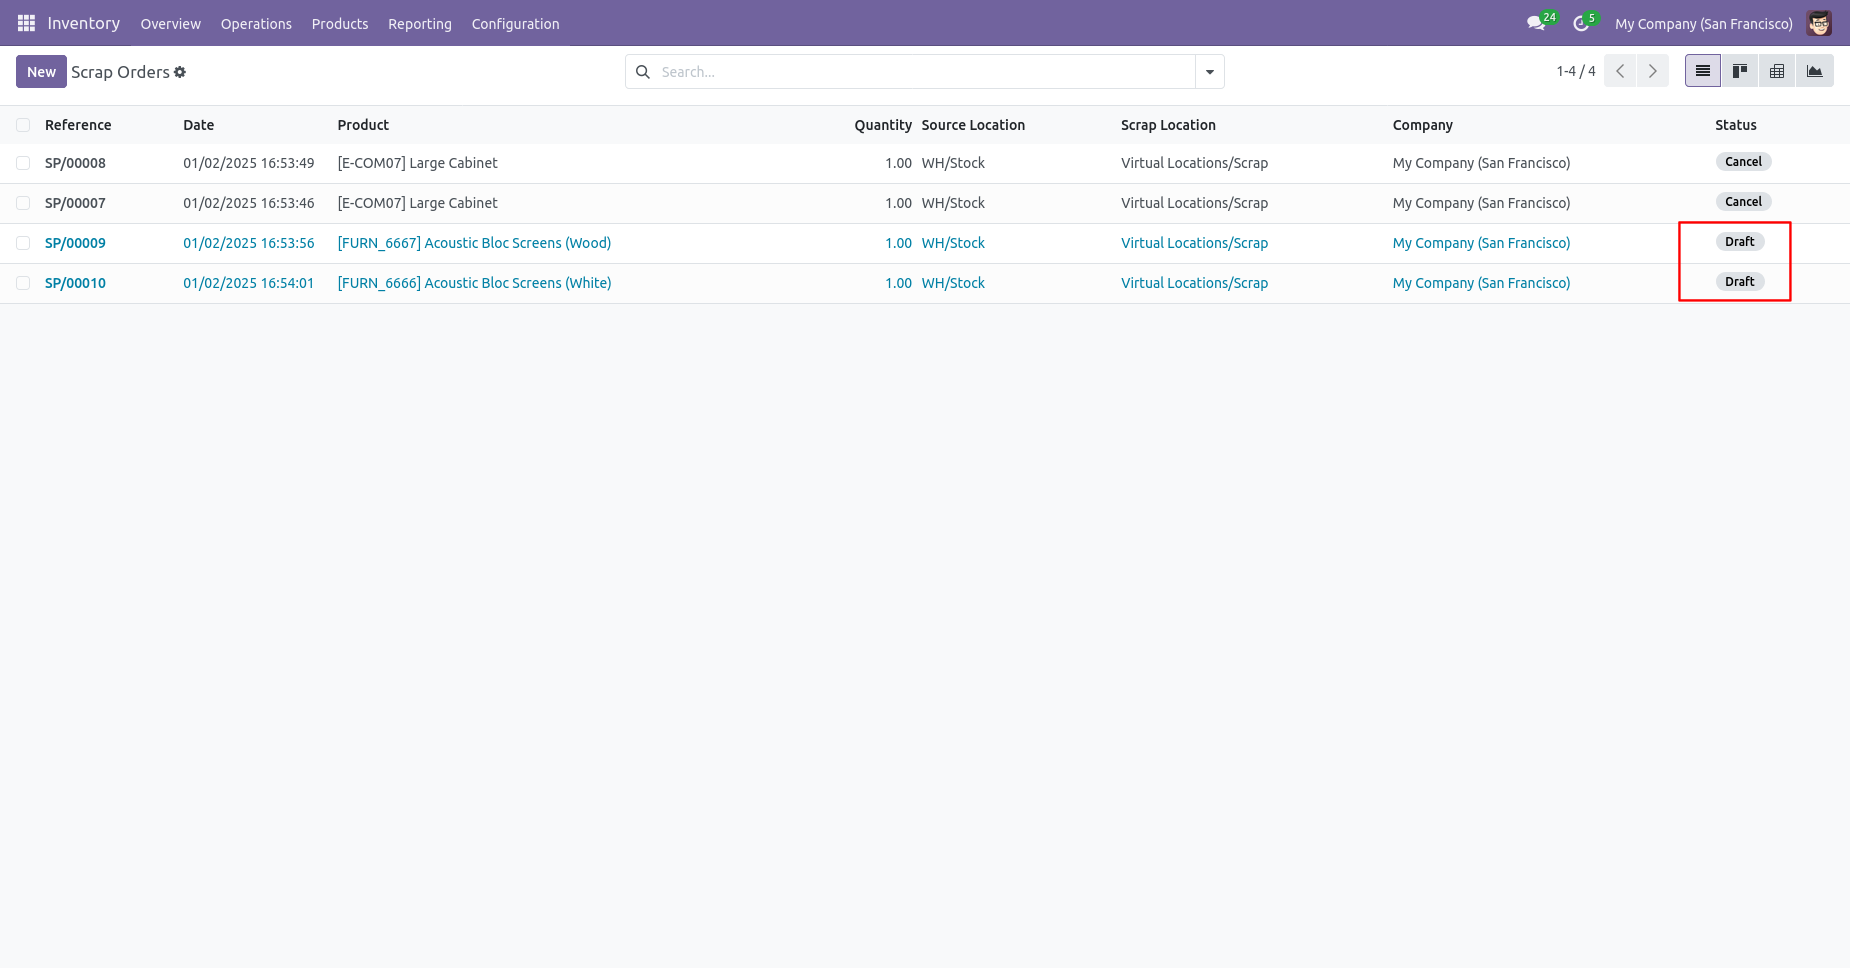Click the New button

point(41,72)
